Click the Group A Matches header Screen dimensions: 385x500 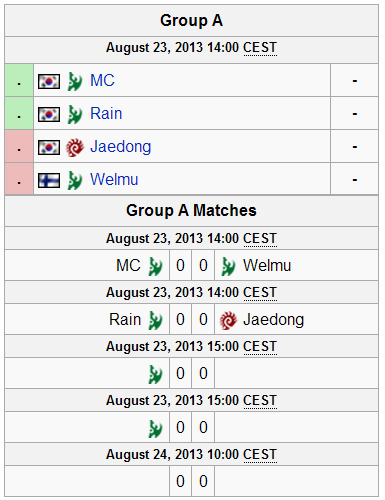(191, 211)
